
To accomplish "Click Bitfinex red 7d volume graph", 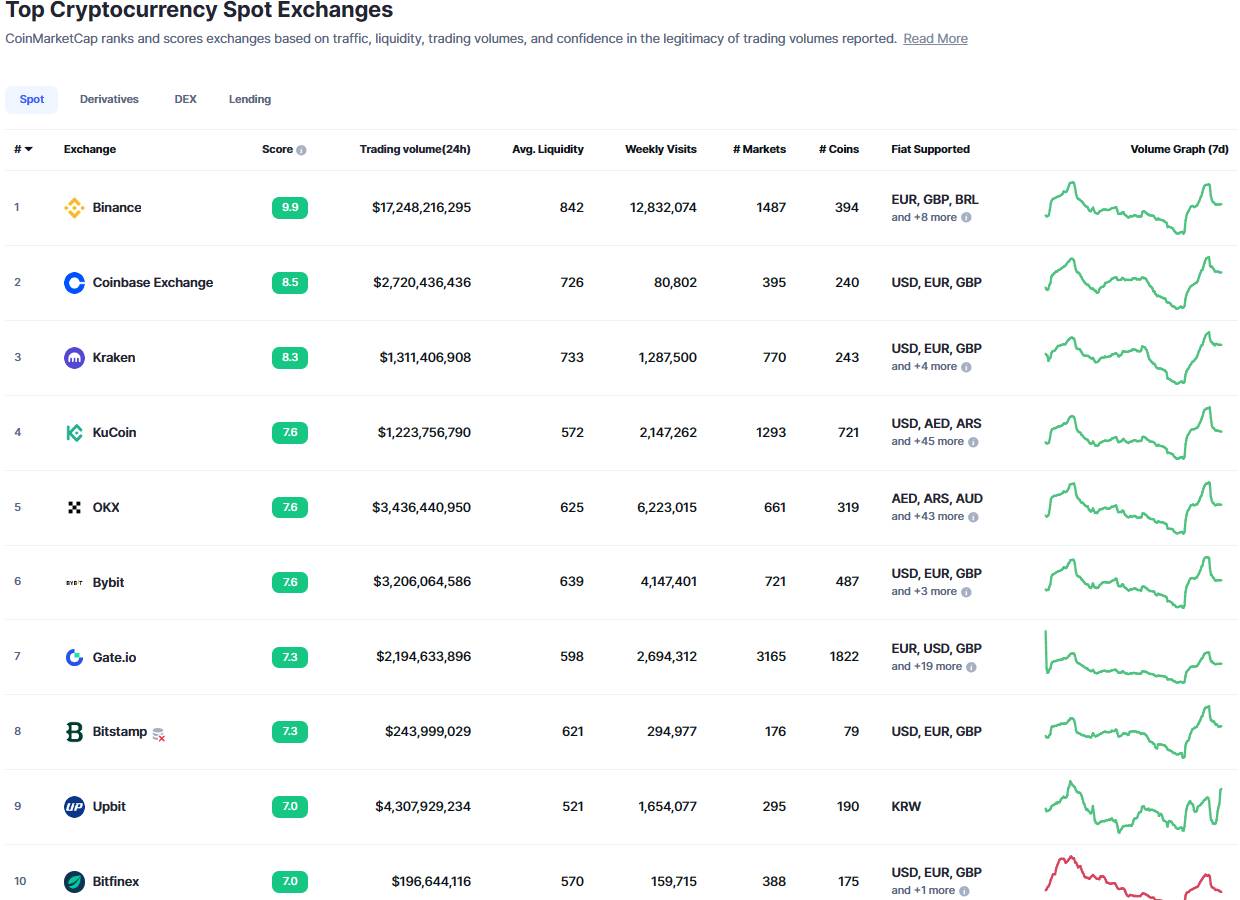I will [x=1134, y=877].
